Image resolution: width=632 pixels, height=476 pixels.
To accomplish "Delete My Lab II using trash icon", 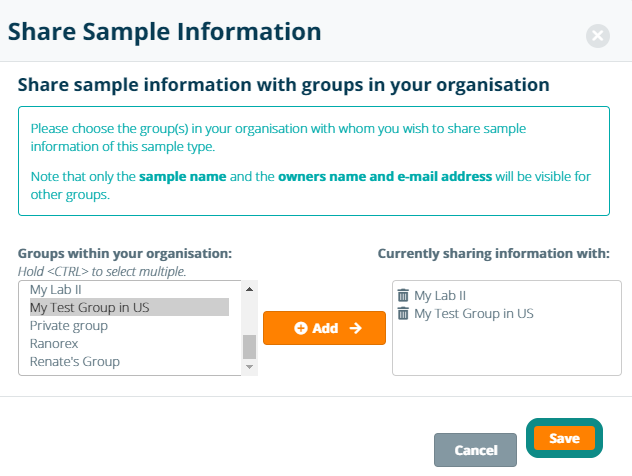I will 403,296.
